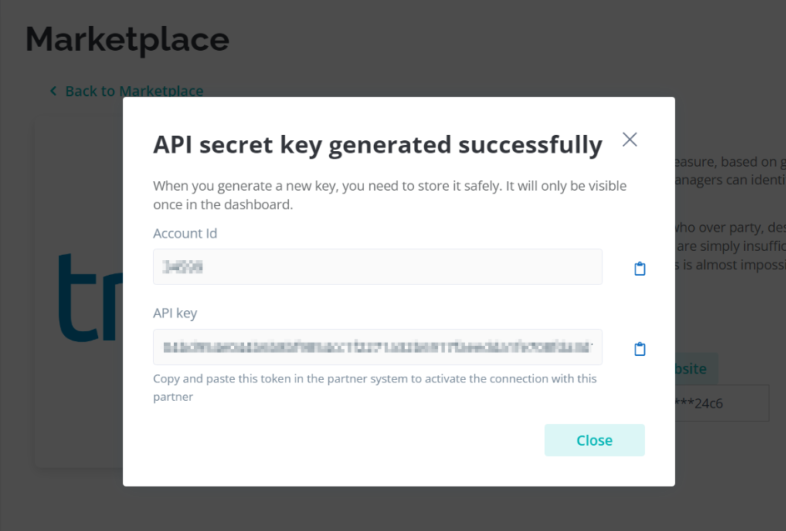Click the dimmed partner description text
The height and width of the screenshot is (531, 786).
[730, 213]
